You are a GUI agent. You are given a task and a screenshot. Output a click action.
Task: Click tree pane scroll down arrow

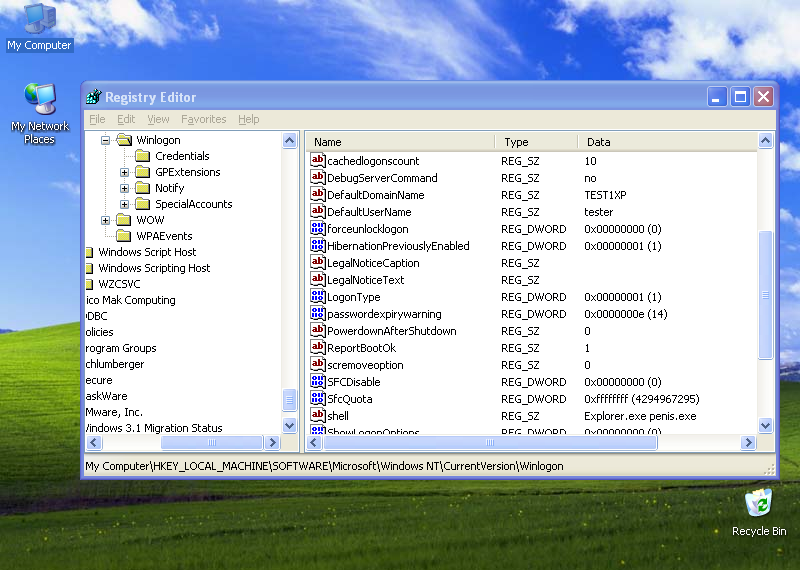point(289,425)
